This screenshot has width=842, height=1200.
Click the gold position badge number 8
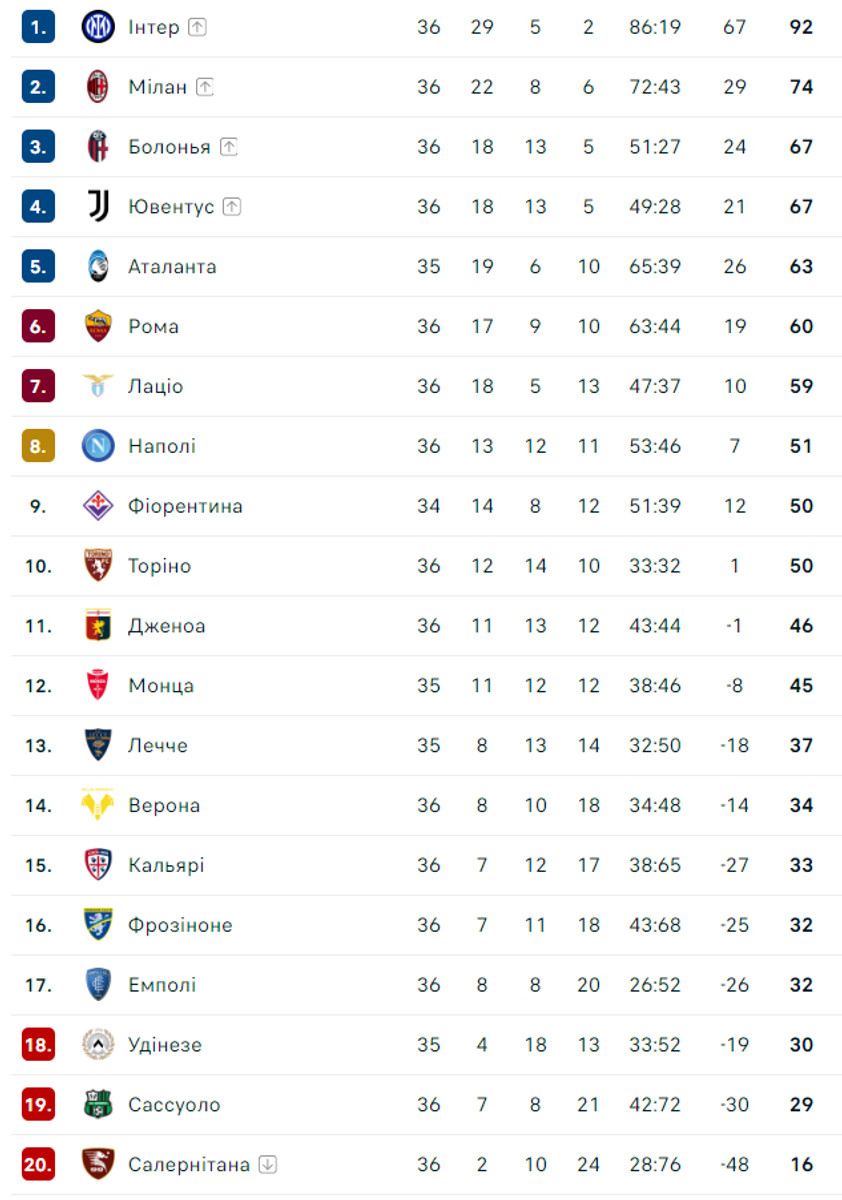pos(38,446)
